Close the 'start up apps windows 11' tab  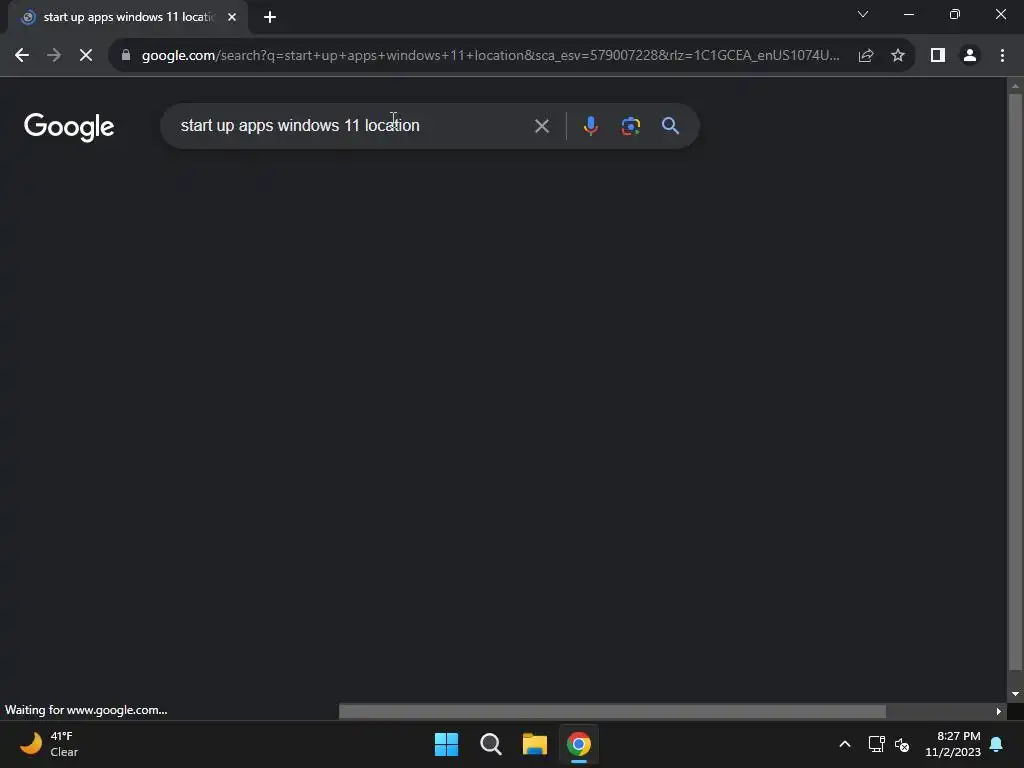[x=232, y=17]
